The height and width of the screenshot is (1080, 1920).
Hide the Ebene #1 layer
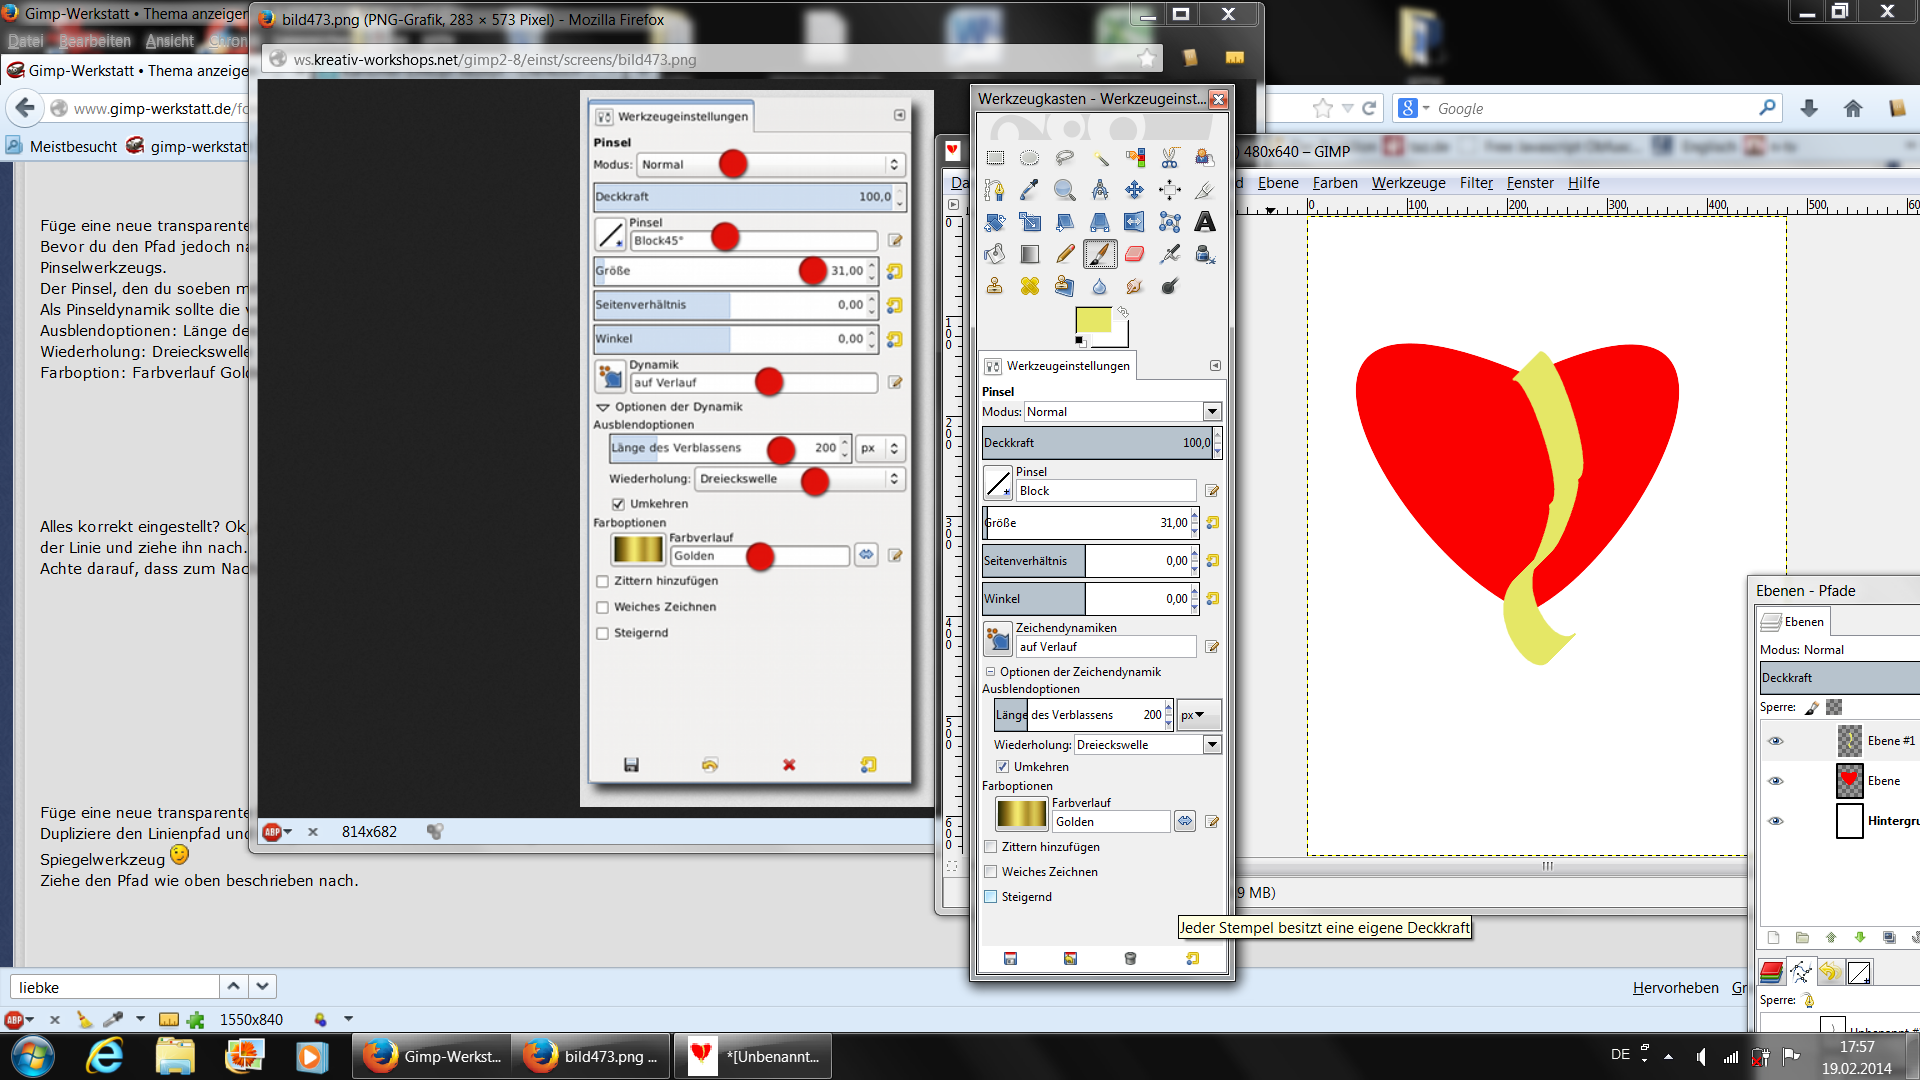coord(1775,741)
